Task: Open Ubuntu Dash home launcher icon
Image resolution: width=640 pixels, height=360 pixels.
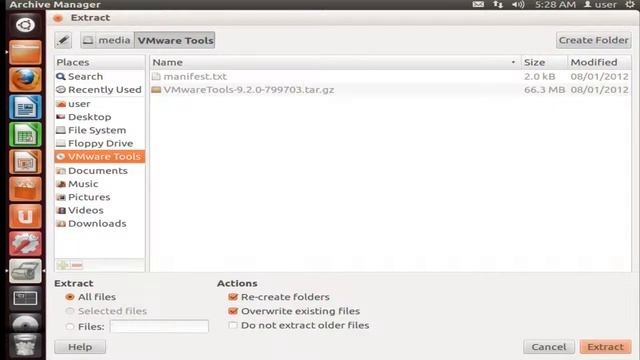Action: (x=25, y=25)
